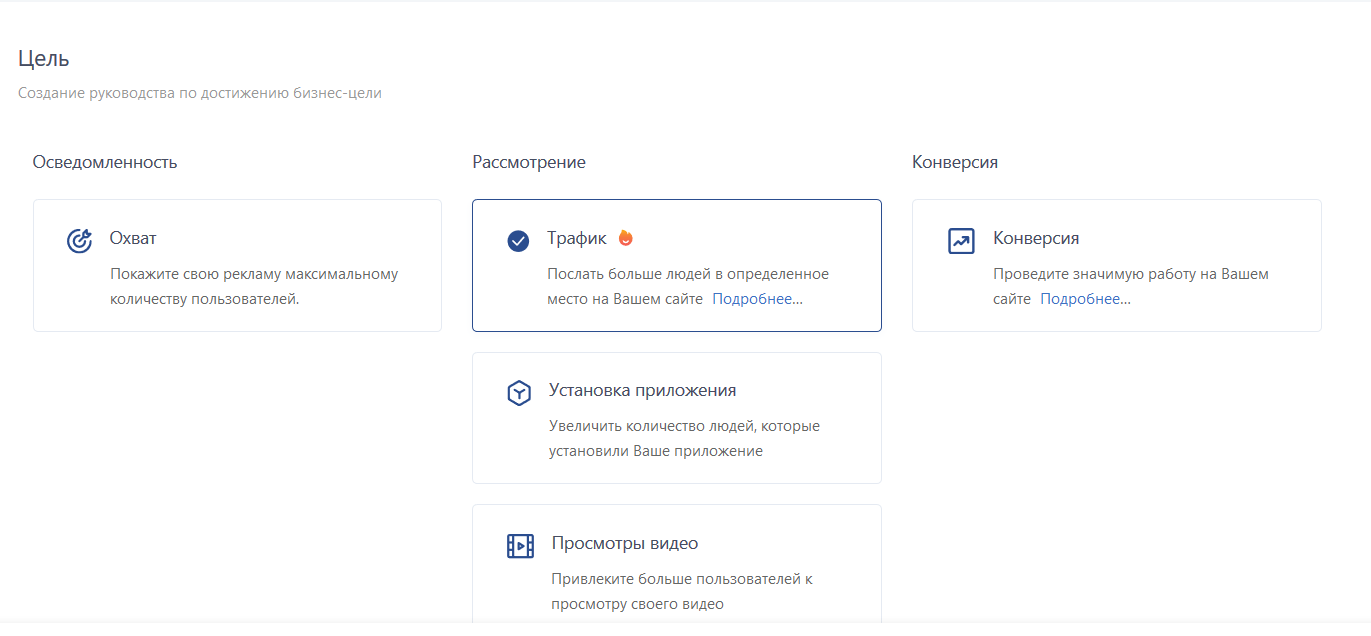Click the Конверсия column heading

[955, 162]
